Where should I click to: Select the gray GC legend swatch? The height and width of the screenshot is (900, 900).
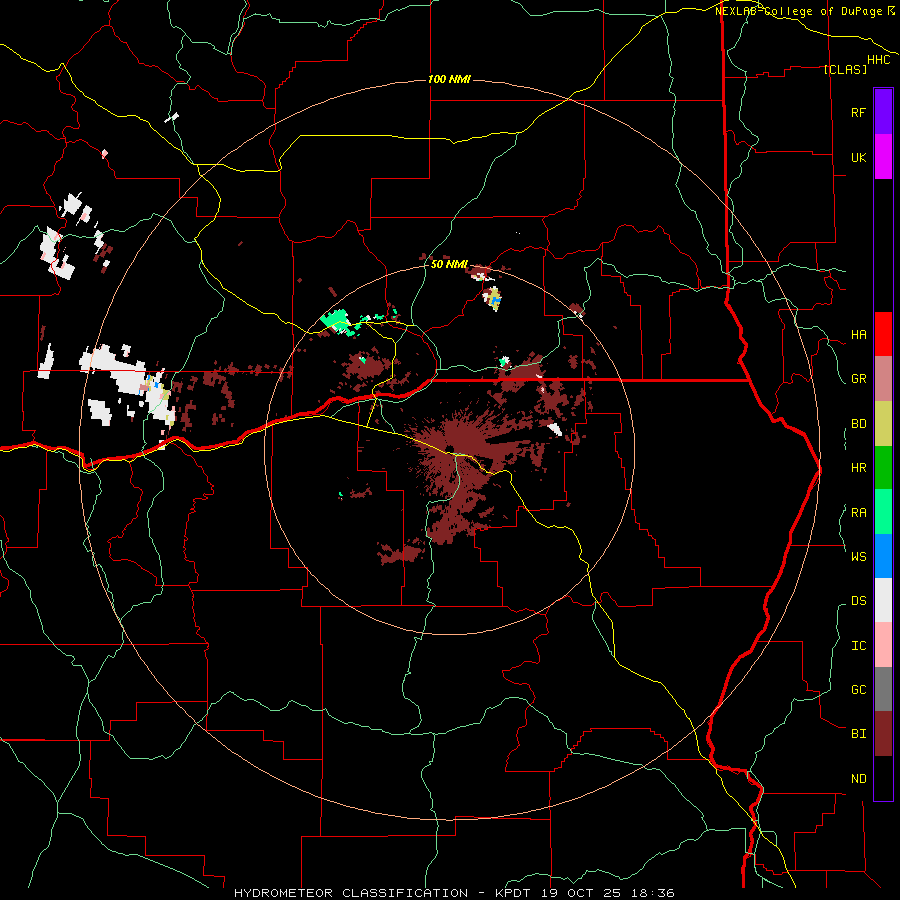[x=883, y=689]
